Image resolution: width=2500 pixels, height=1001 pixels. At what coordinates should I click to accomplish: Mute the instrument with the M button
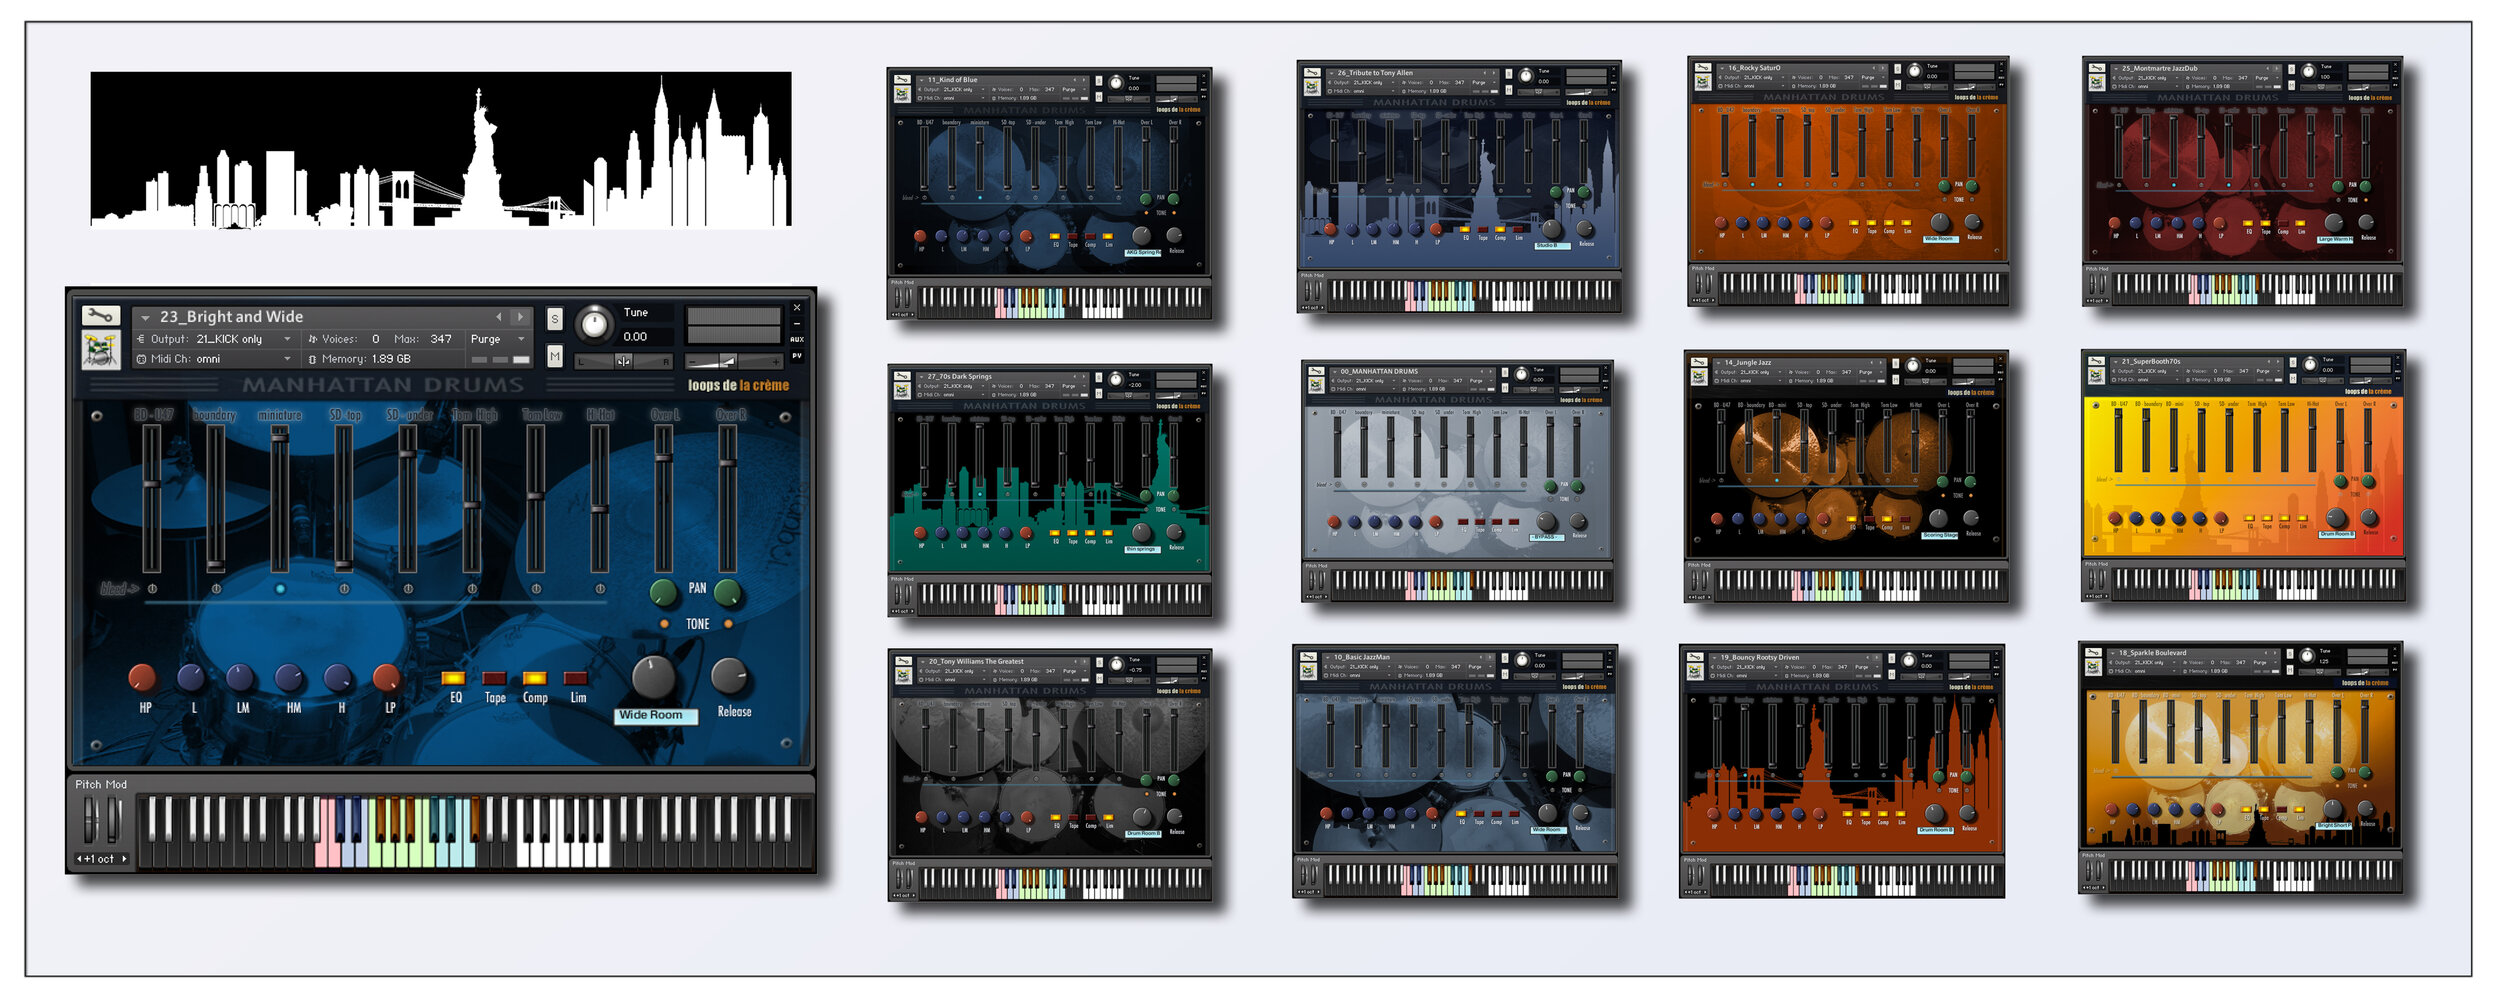pyautogui.click(x=555, y=356)
